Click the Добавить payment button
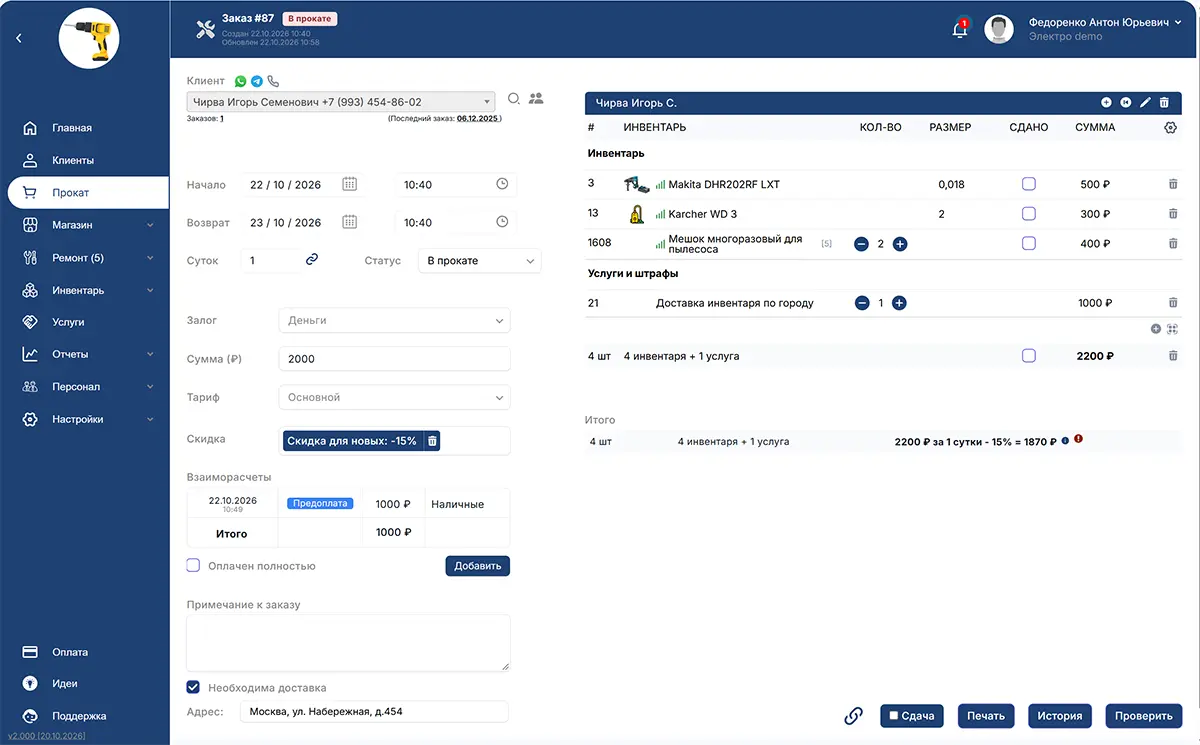The height and width of the screenshot is (745, 1200). coord(477,566)
